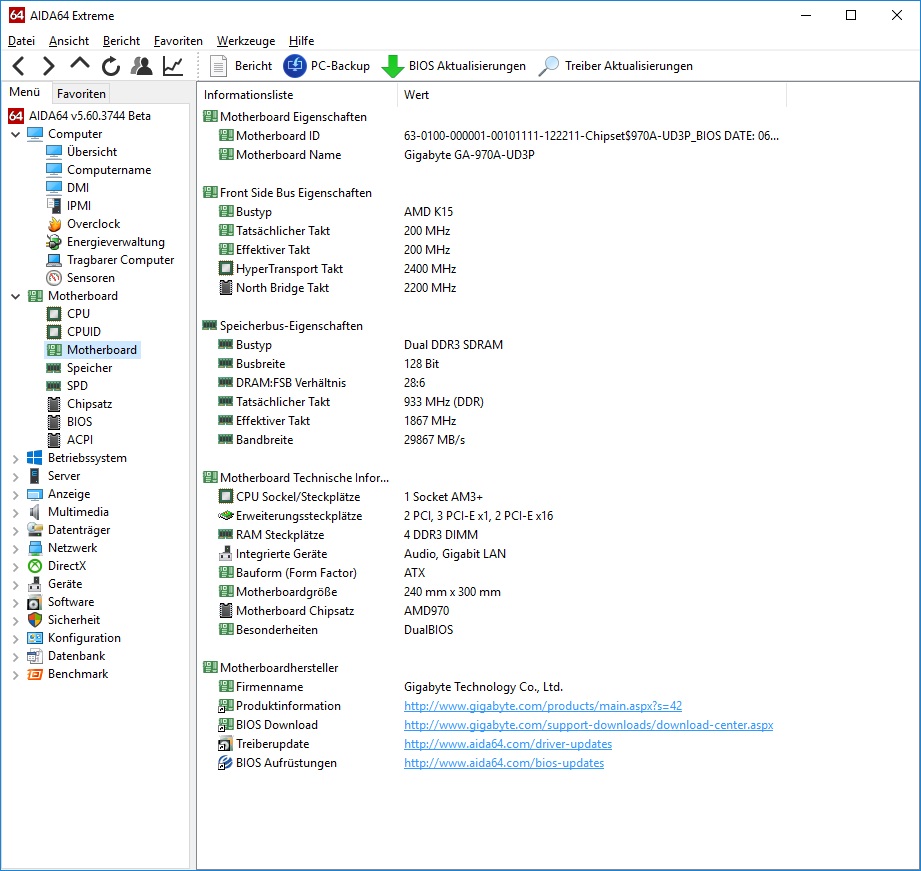Click the PC-Backup blue round icon
Viewport: 921px width, 871px height.
pyautogui.click(x=295, y=66)
